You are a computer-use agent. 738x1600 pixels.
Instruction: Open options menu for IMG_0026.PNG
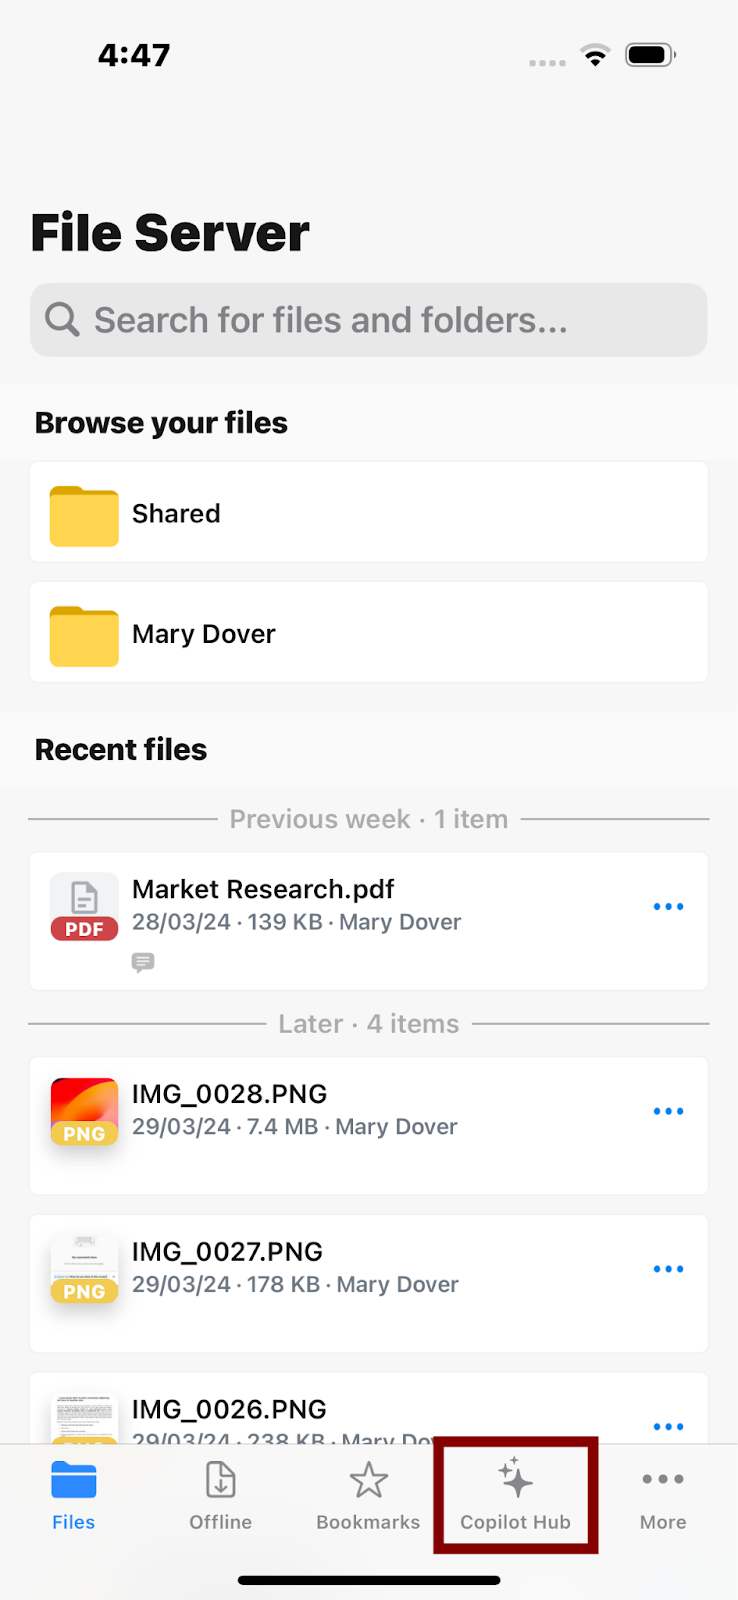click(x=668, y=1427)
